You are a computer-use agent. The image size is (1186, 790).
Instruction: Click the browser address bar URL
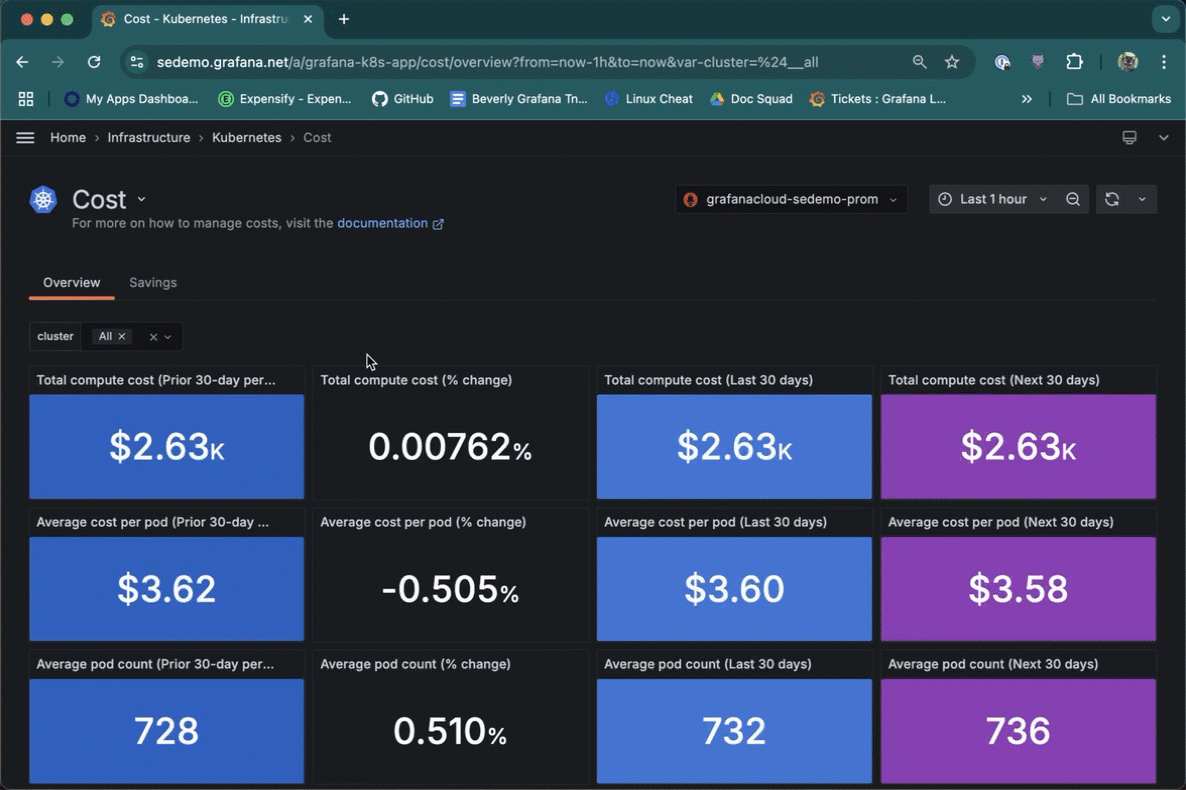[487, 62]
